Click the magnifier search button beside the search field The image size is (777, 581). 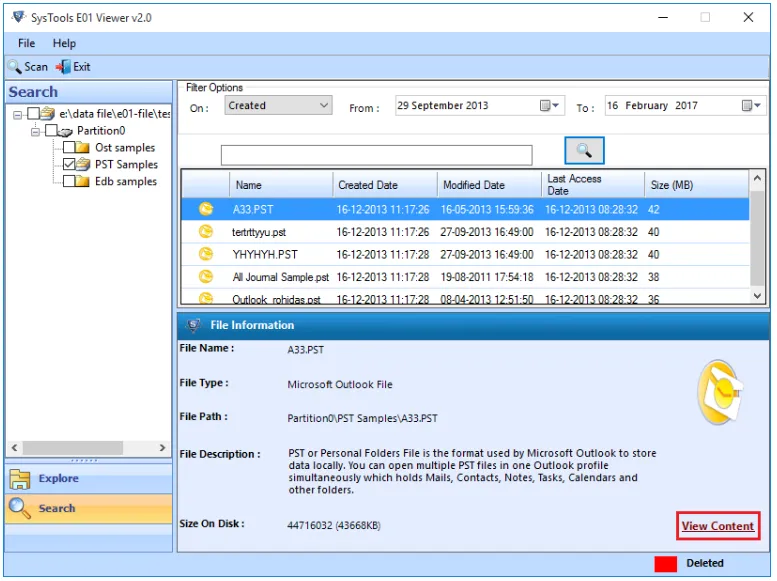[584, 151]
